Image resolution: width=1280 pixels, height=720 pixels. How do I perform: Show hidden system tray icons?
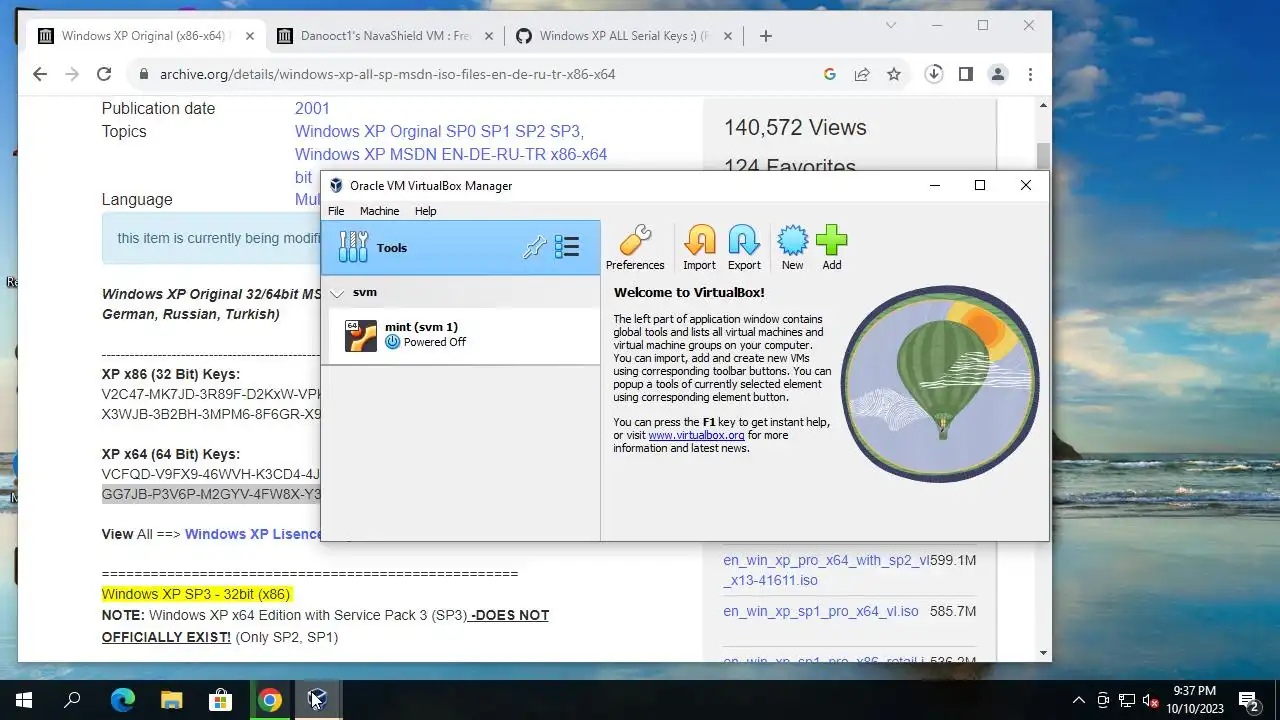point(1078,700)
